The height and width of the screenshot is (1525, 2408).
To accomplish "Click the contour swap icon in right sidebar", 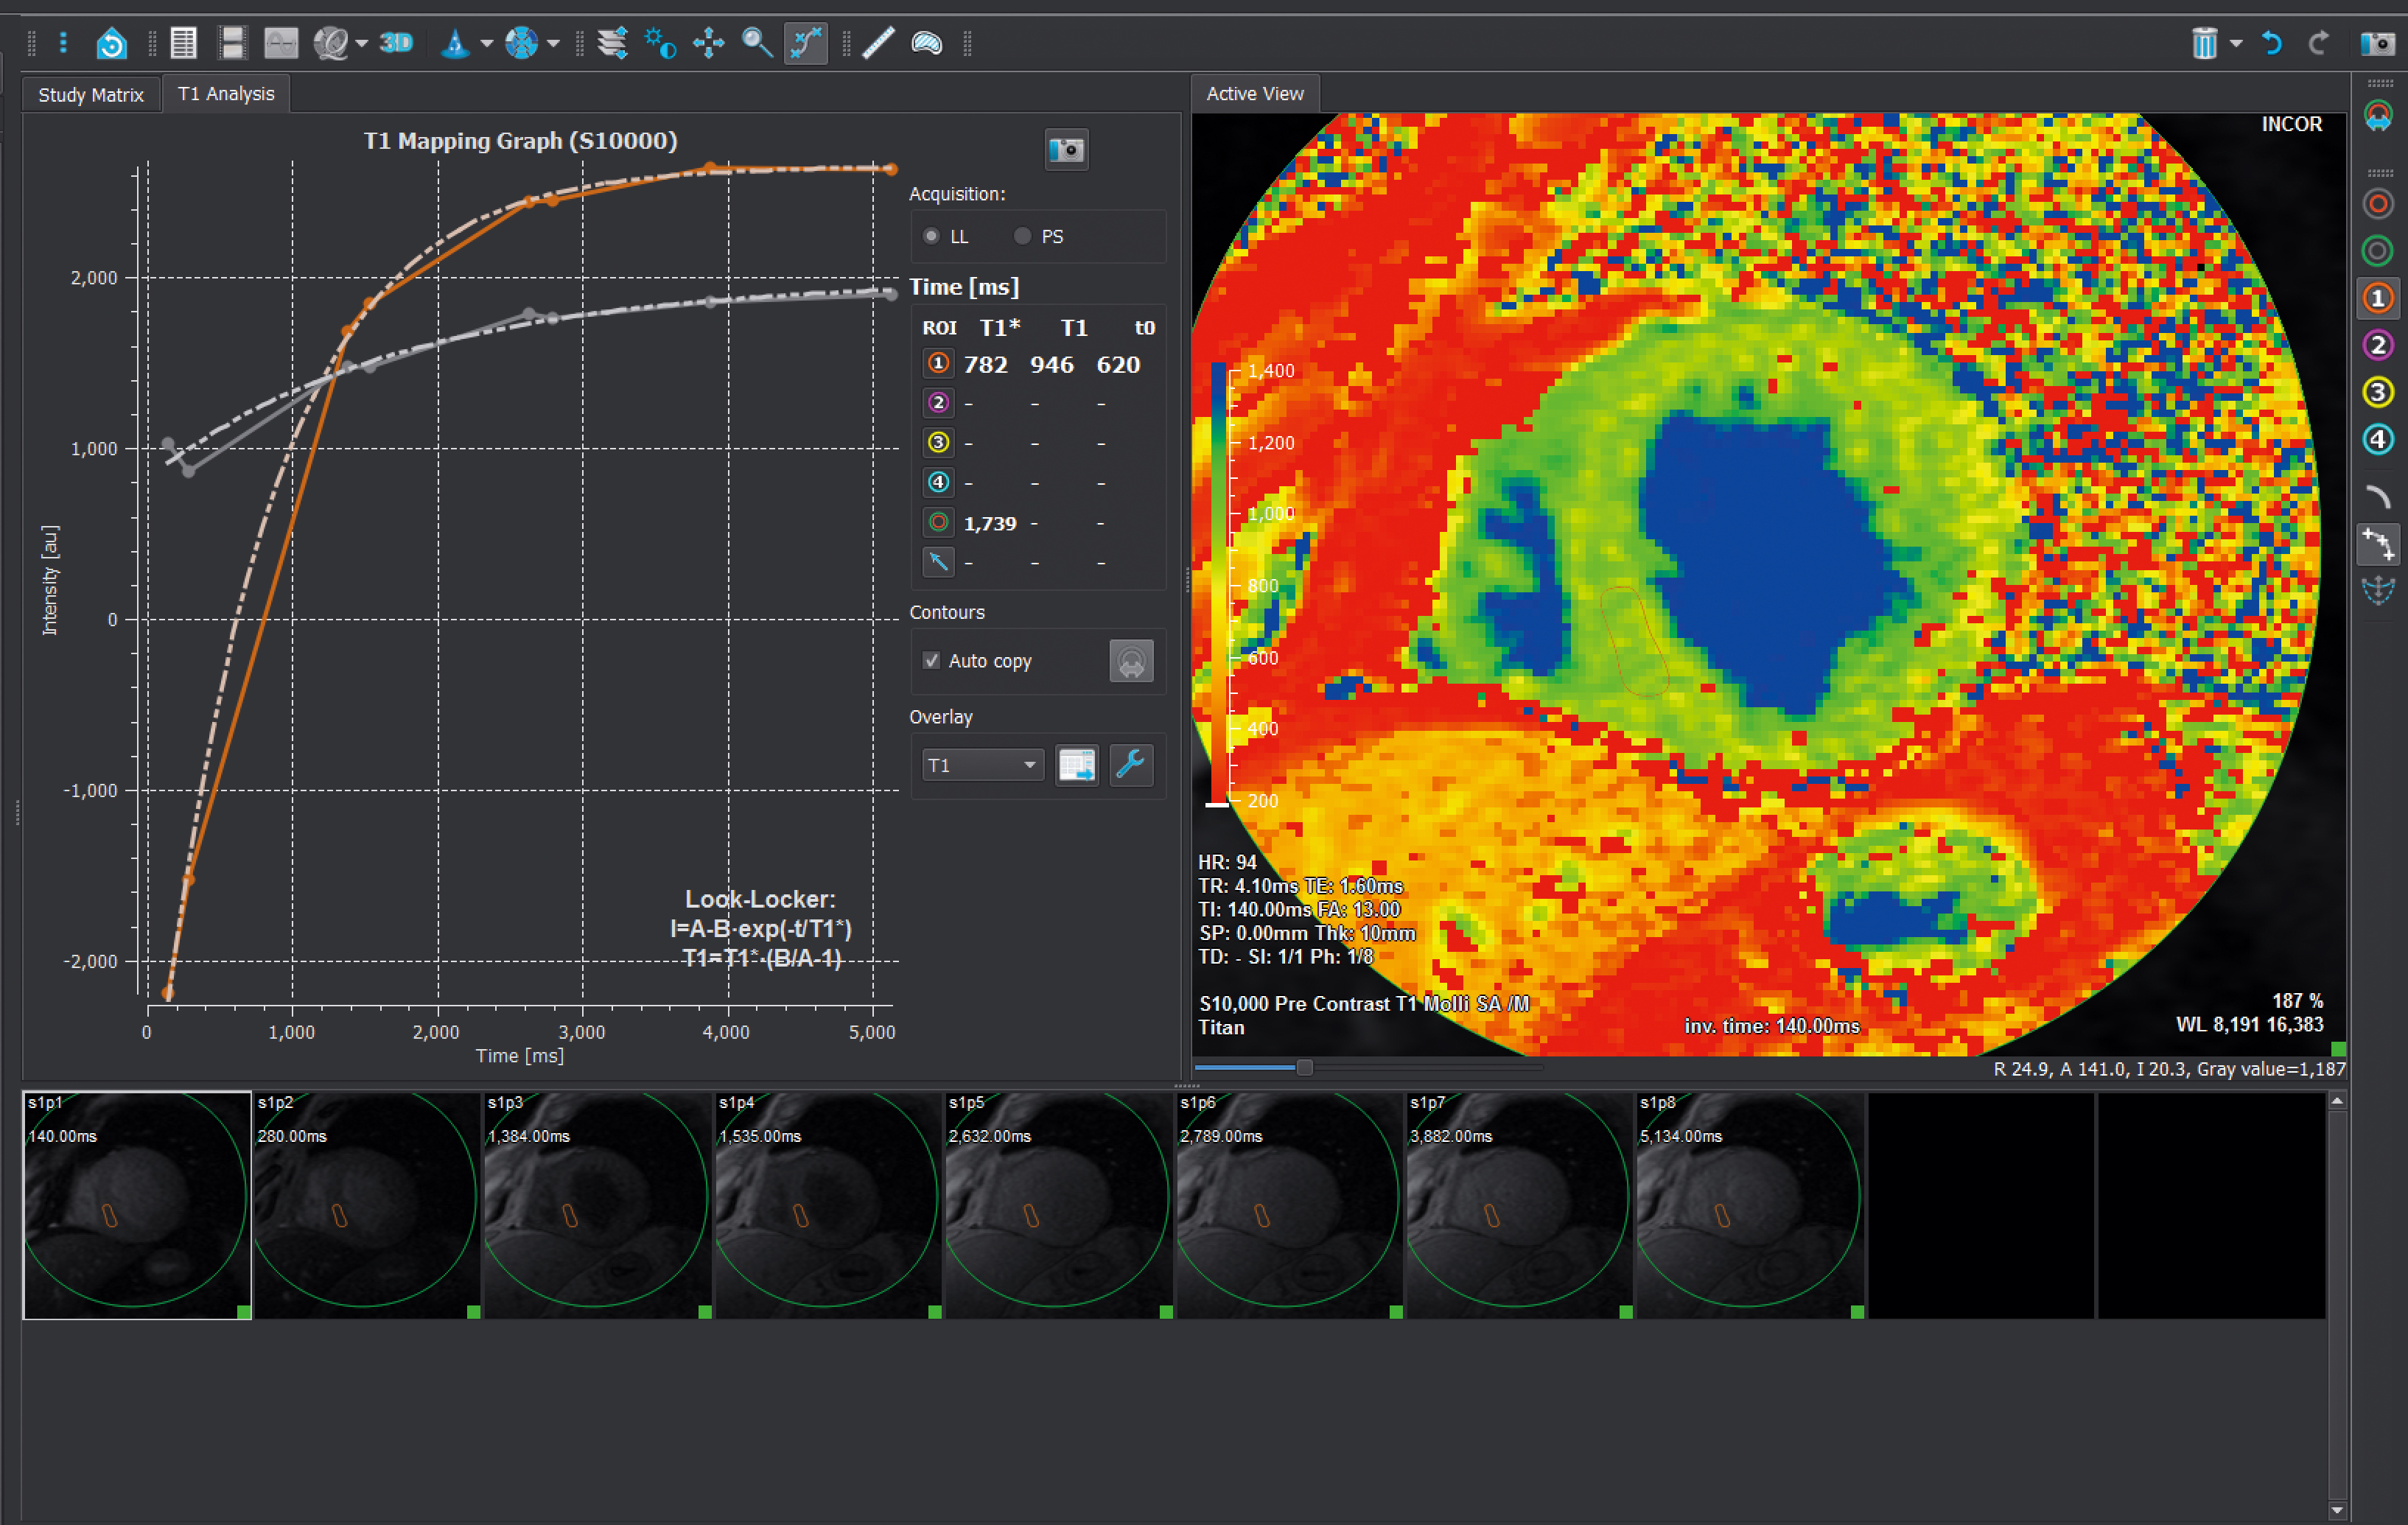I will click(2379, 116).
